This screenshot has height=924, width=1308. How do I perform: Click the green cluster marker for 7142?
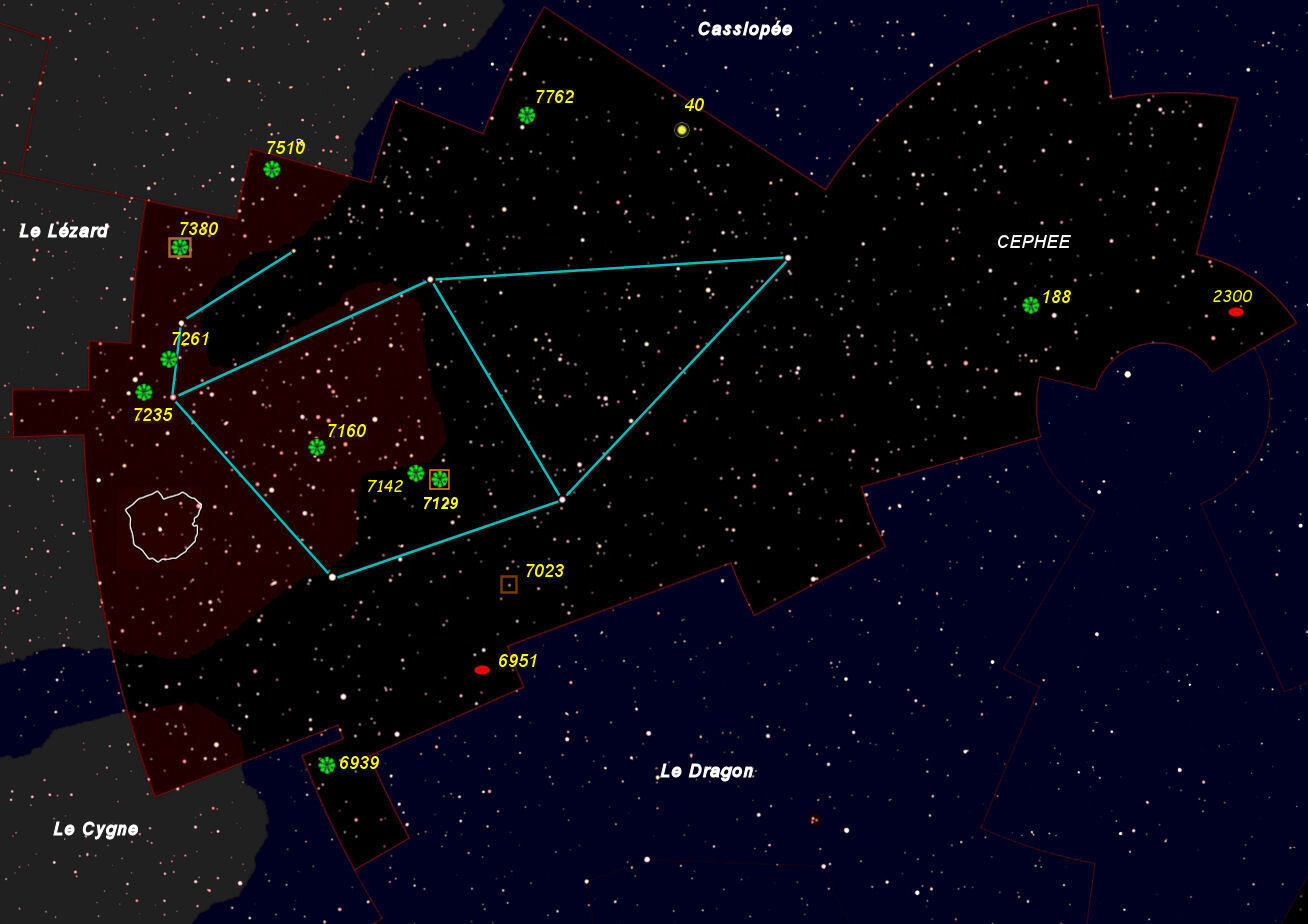[x=416, y=473]
